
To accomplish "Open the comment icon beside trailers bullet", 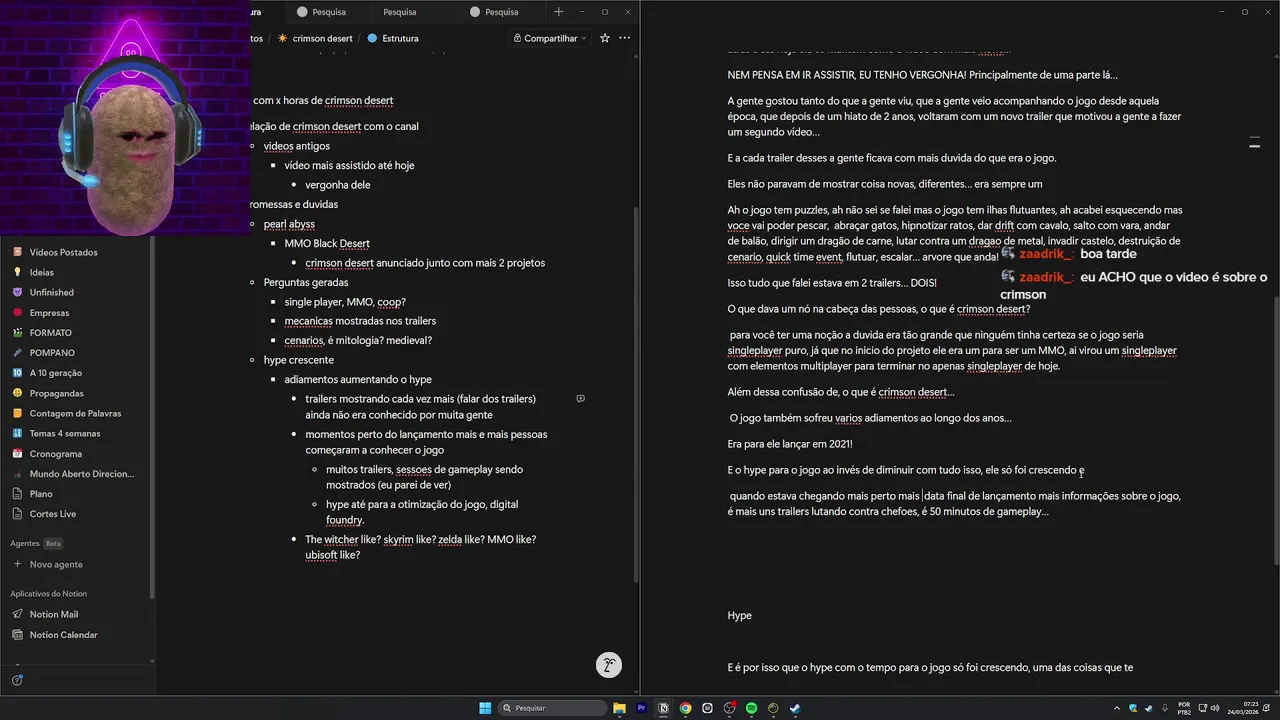I will [x=580, y=398].
